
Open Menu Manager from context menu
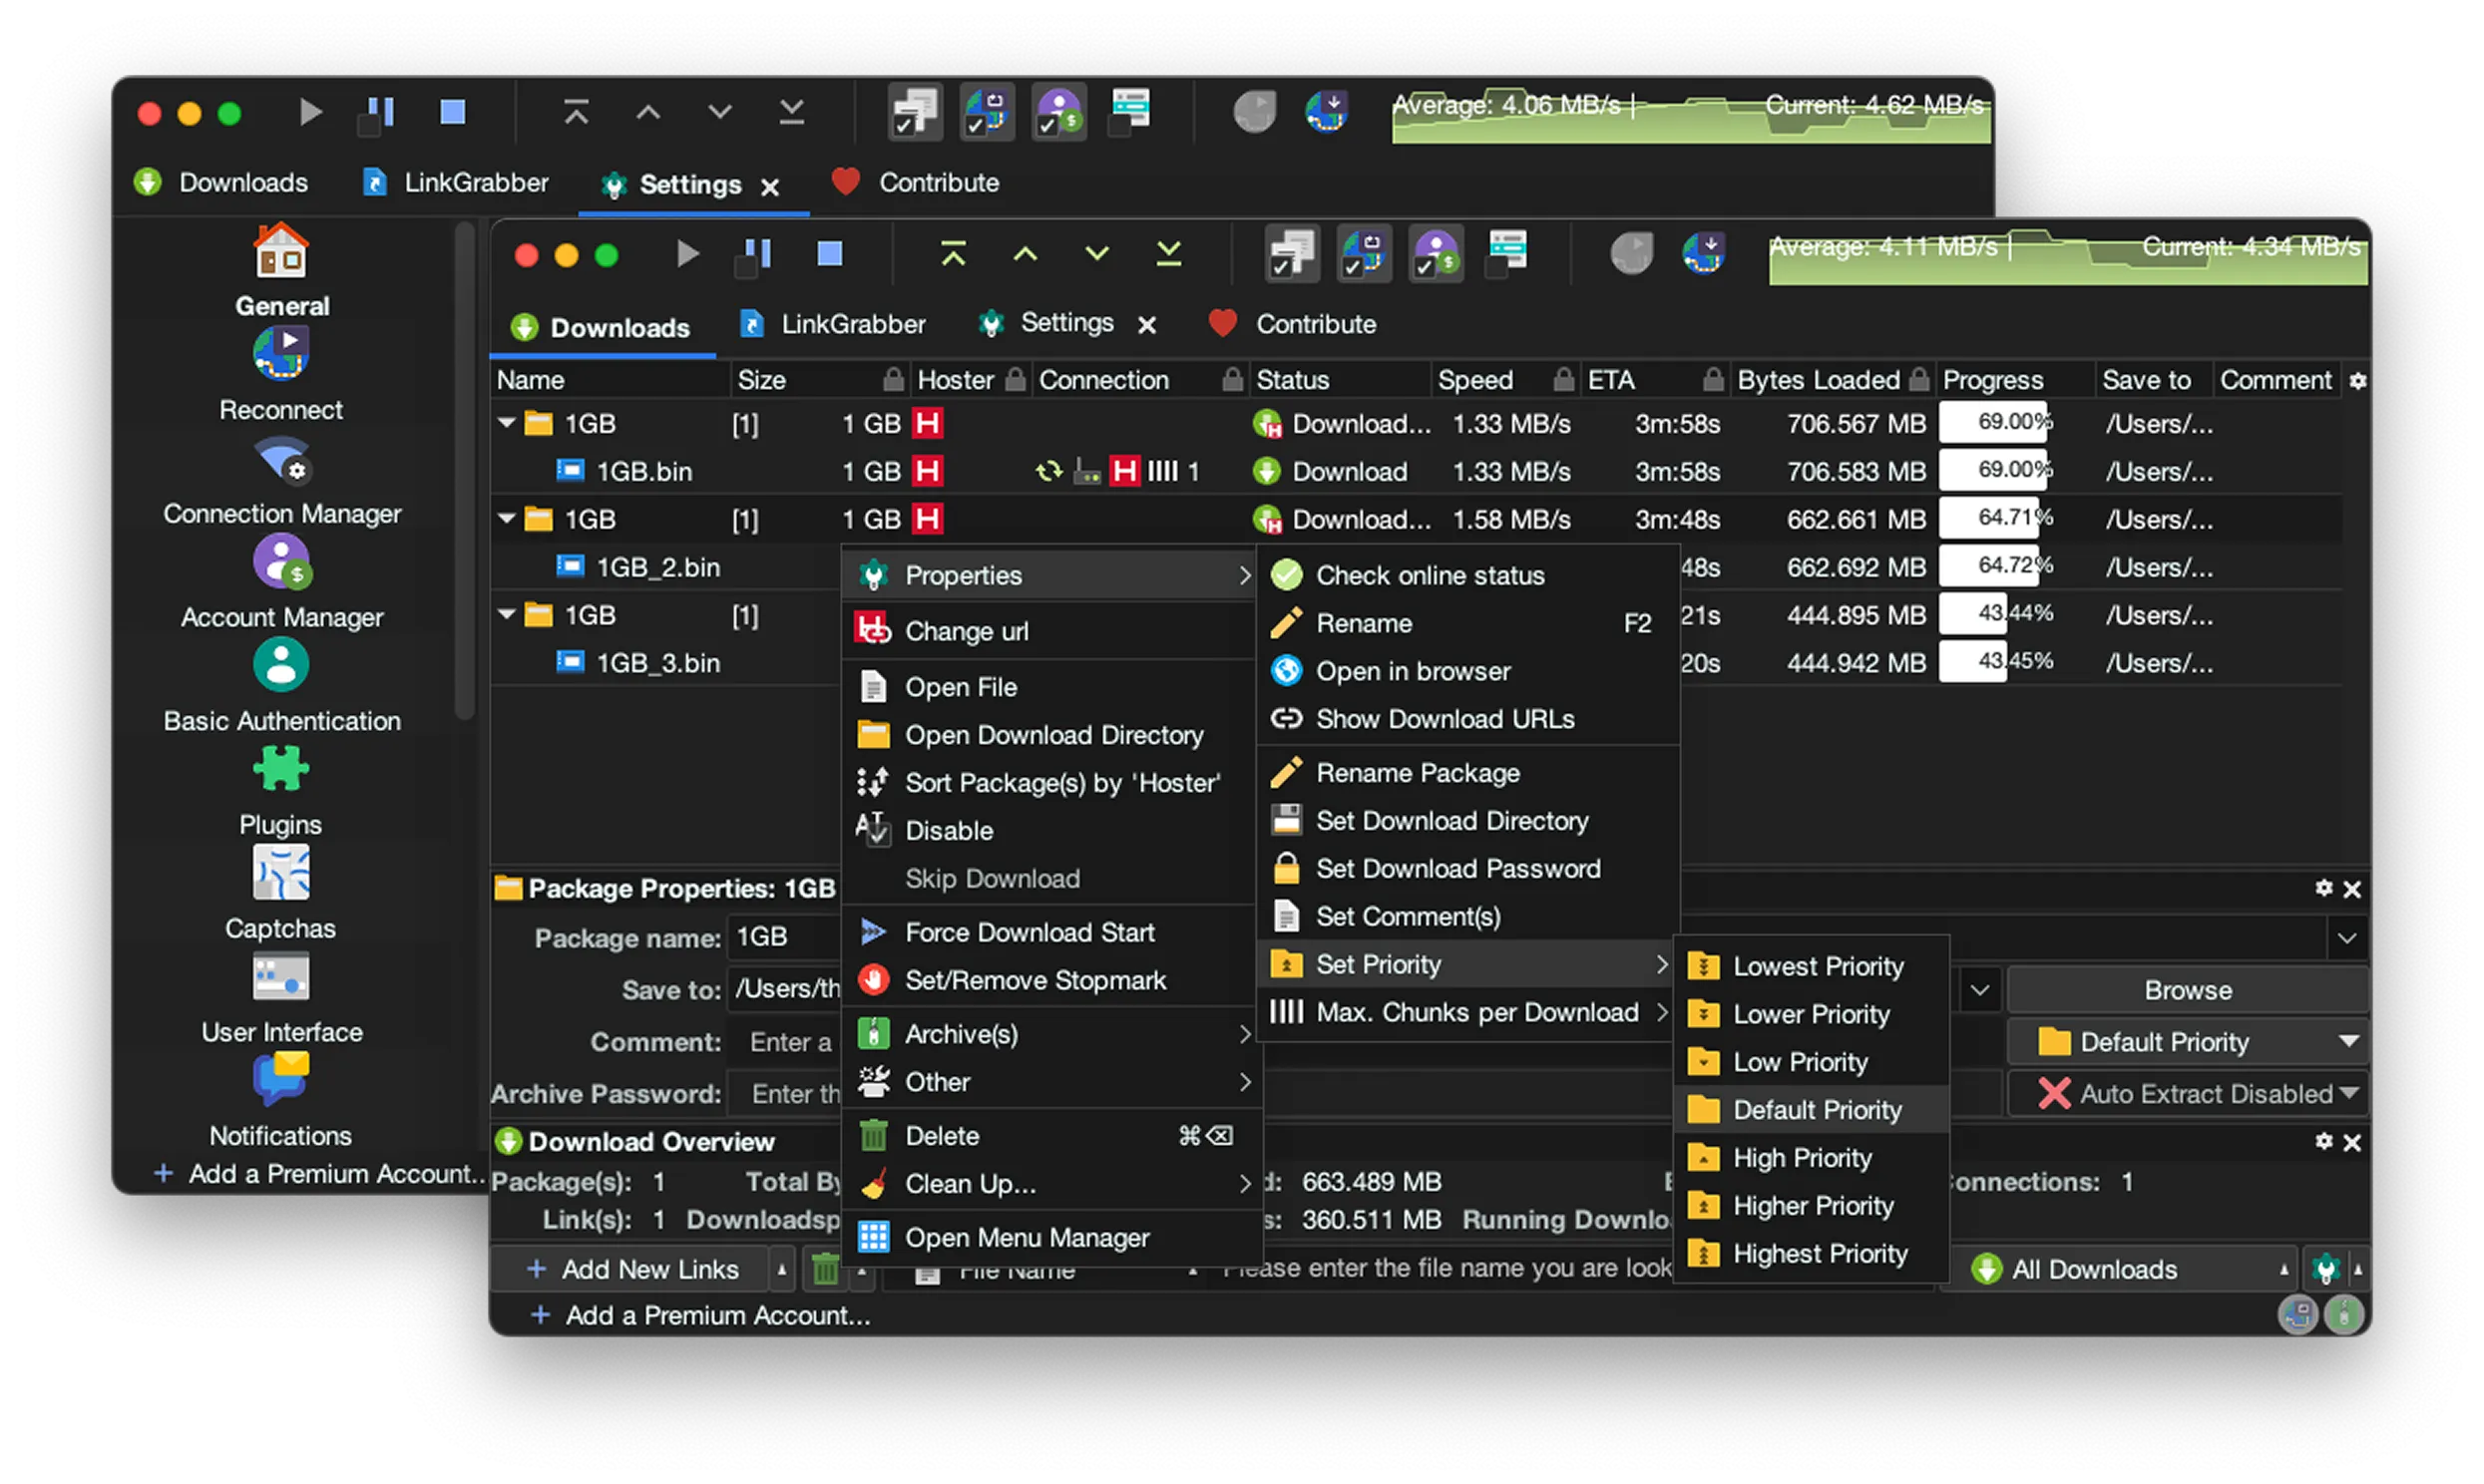pyautogui.click(x=1050, y=1238)
